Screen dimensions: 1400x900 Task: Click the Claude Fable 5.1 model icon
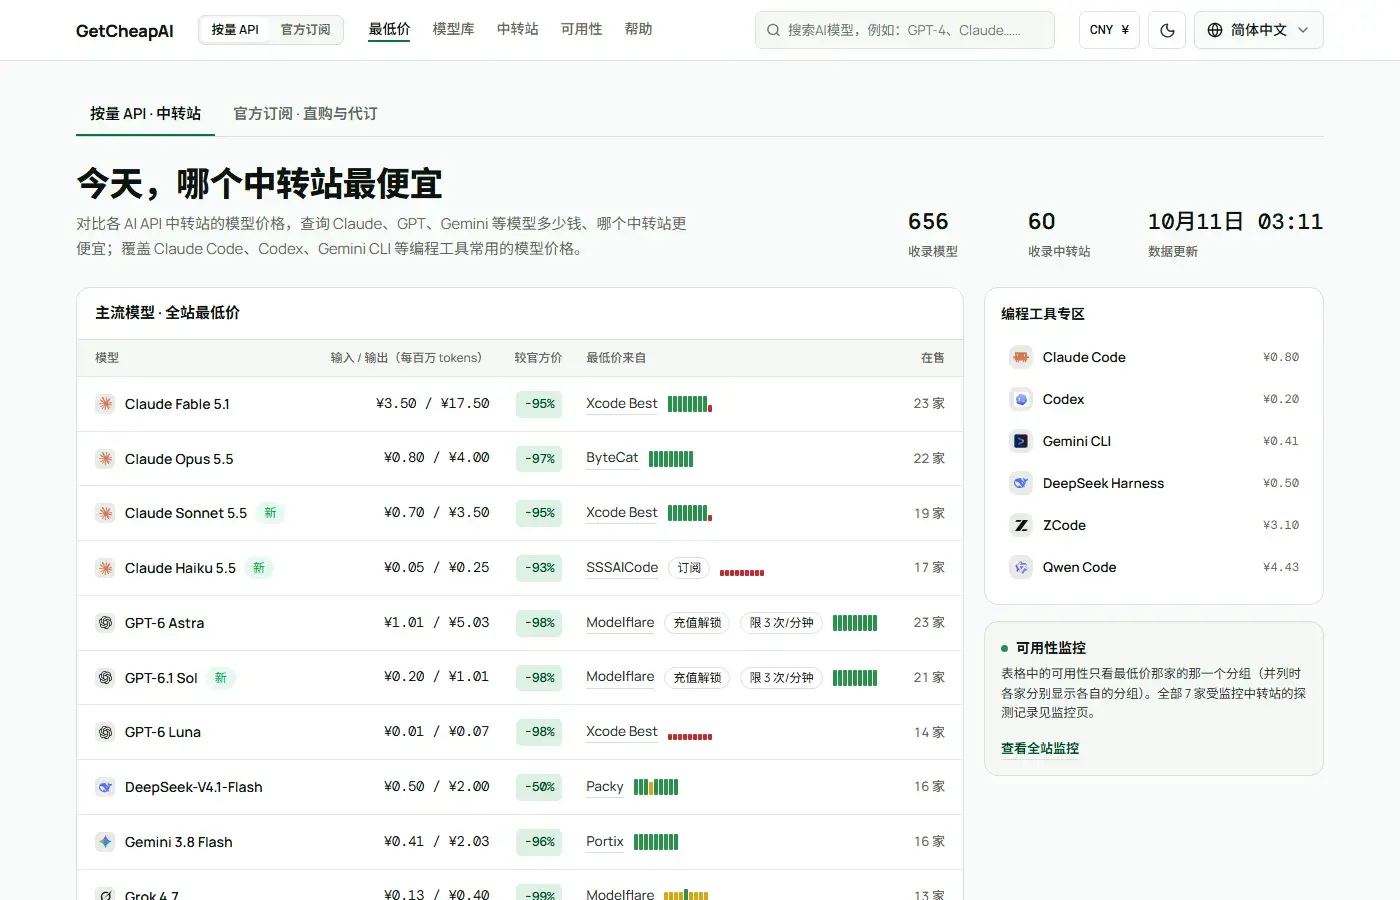(x=105, y=404)
